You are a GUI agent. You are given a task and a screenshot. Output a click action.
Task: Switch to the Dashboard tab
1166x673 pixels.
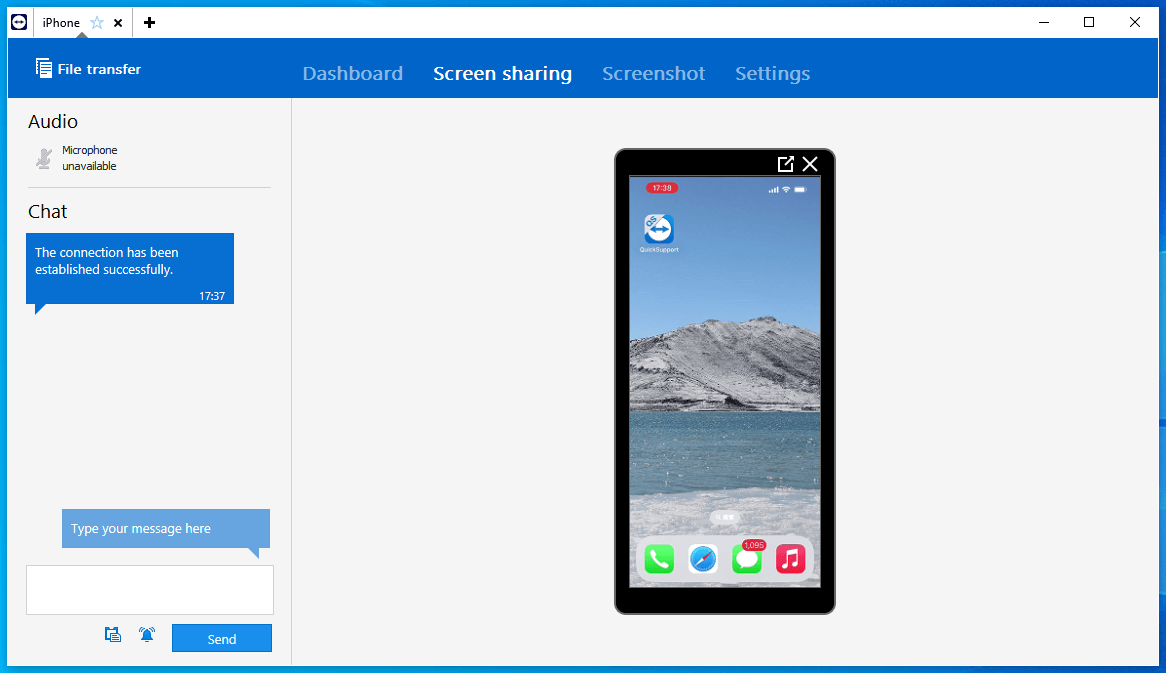pos(352,74)
